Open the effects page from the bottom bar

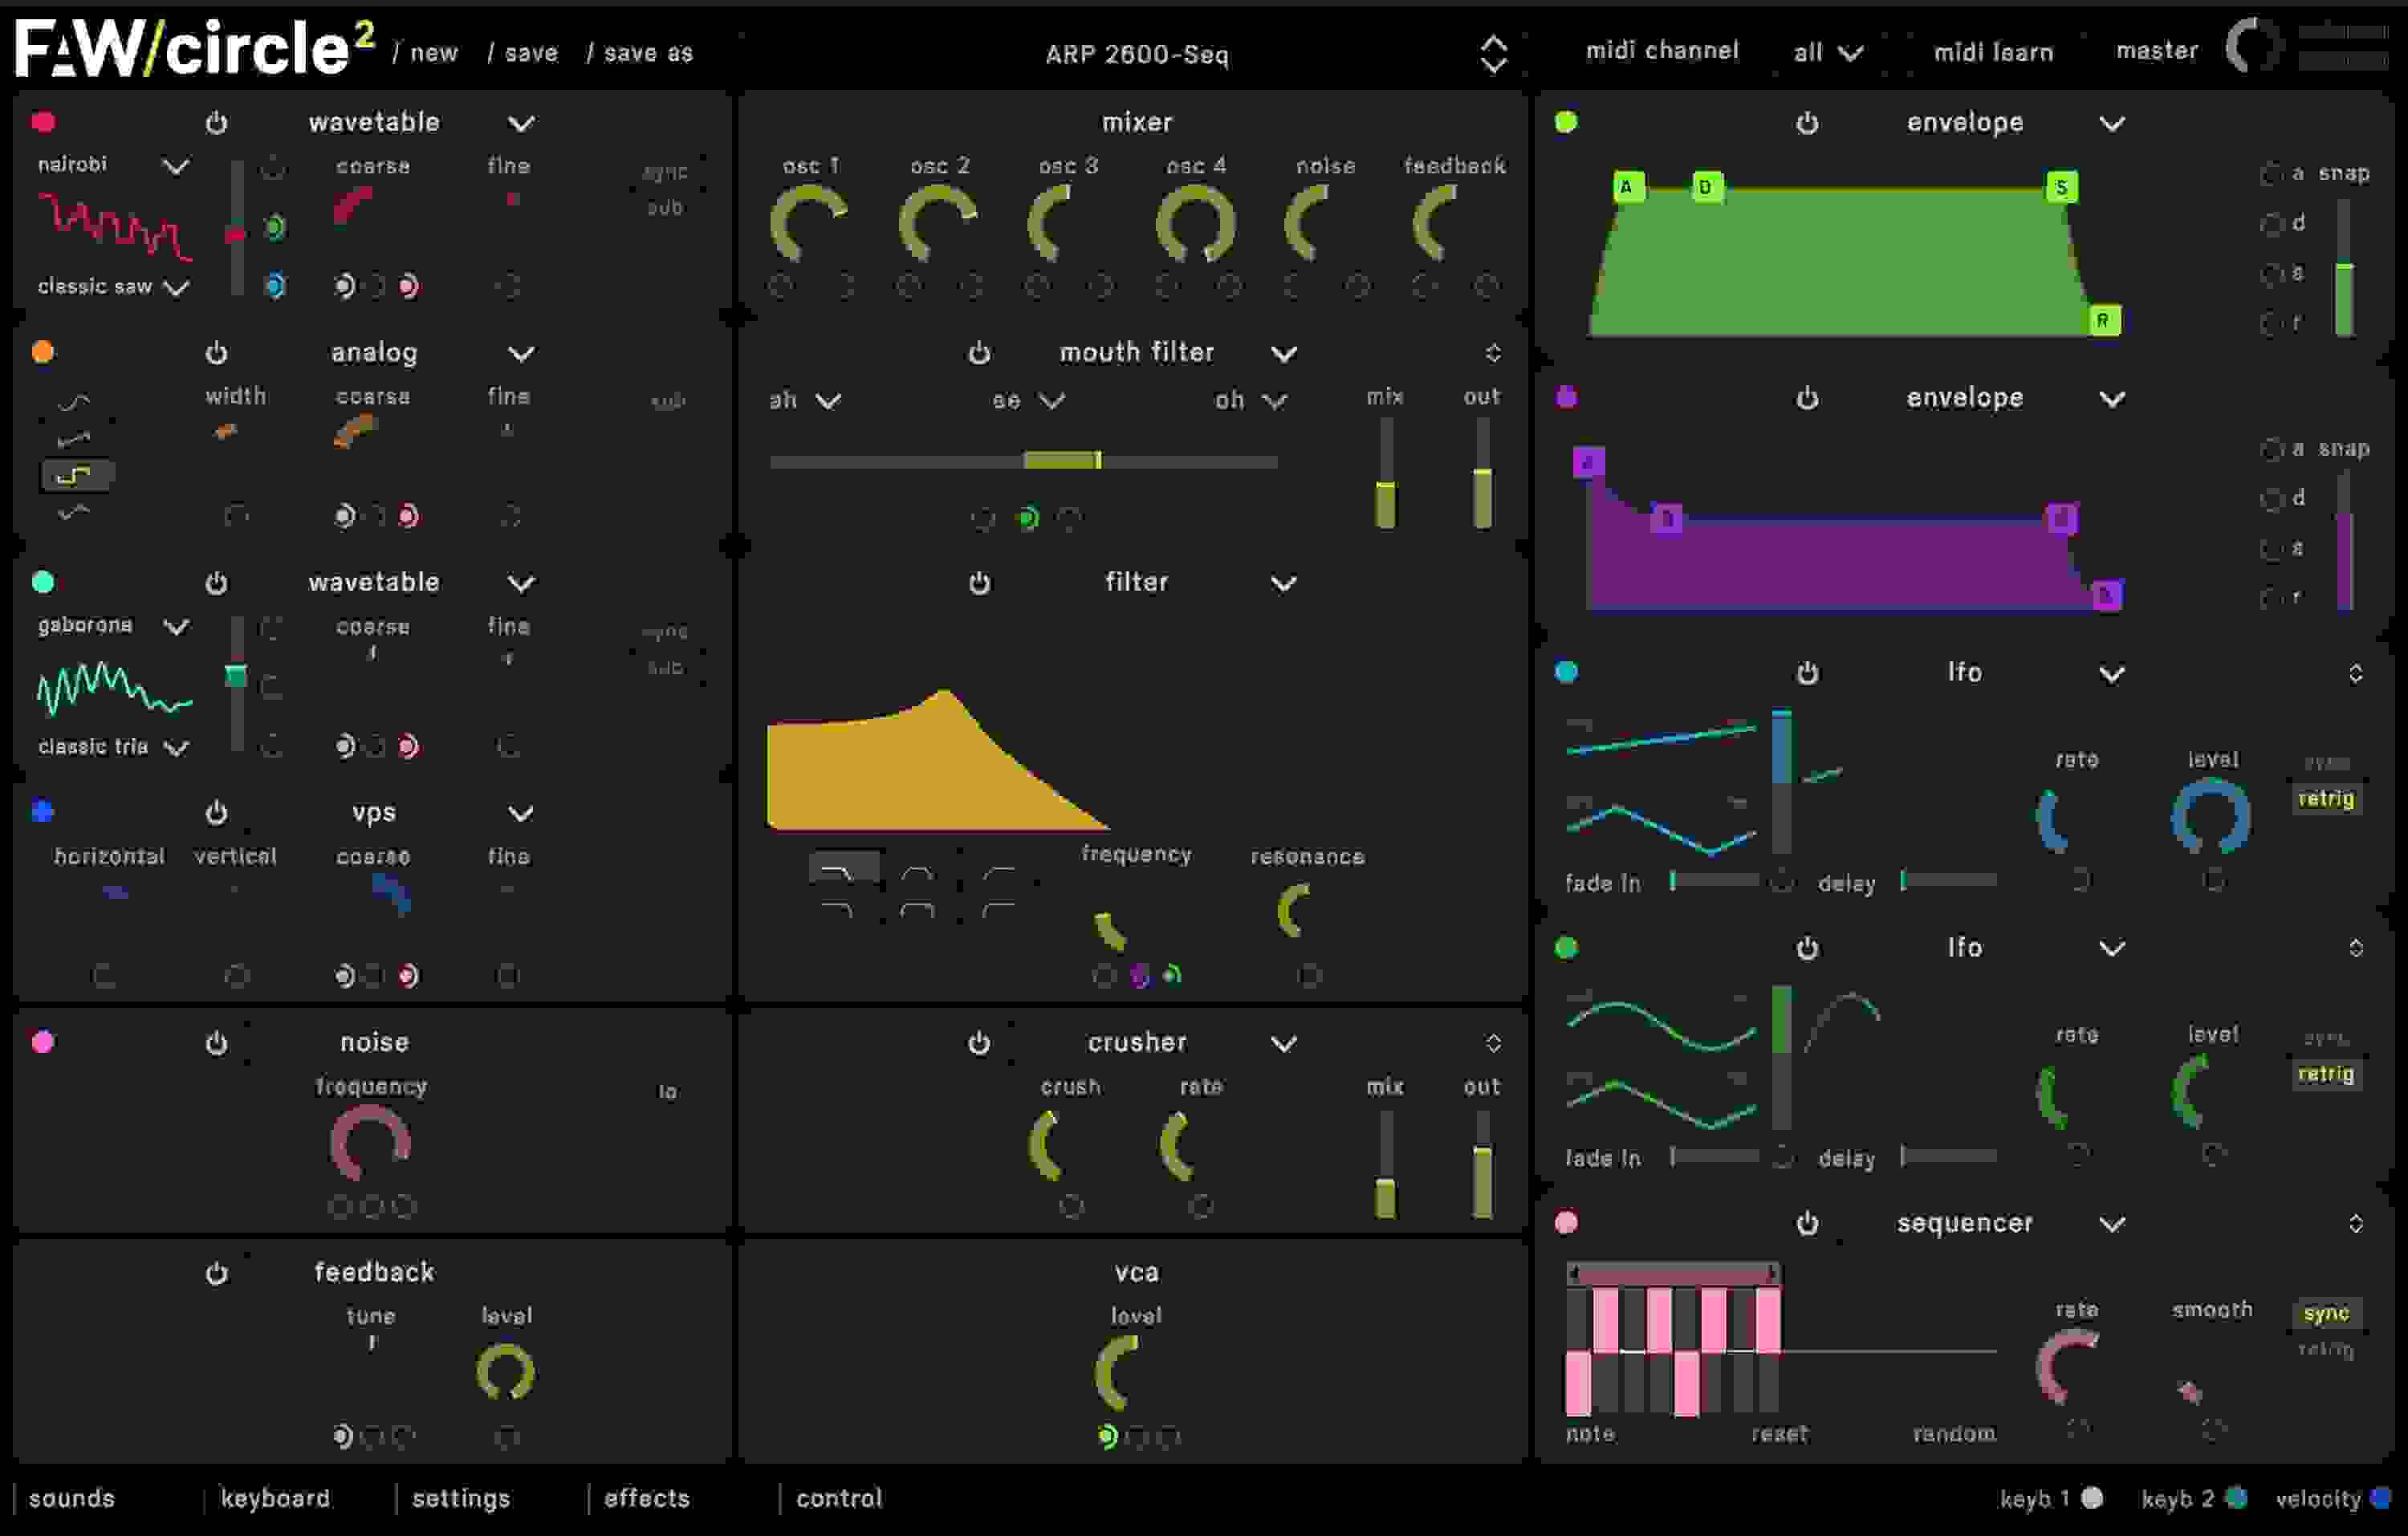pos(647,1498)
